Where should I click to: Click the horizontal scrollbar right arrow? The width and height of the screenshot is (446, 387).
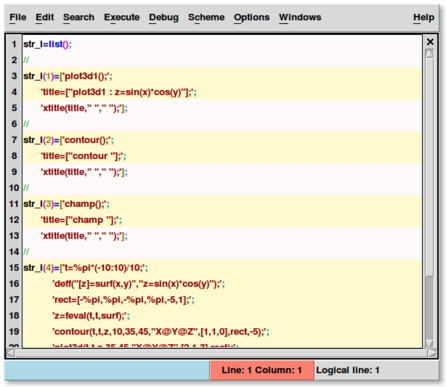(x=432, y=353)
